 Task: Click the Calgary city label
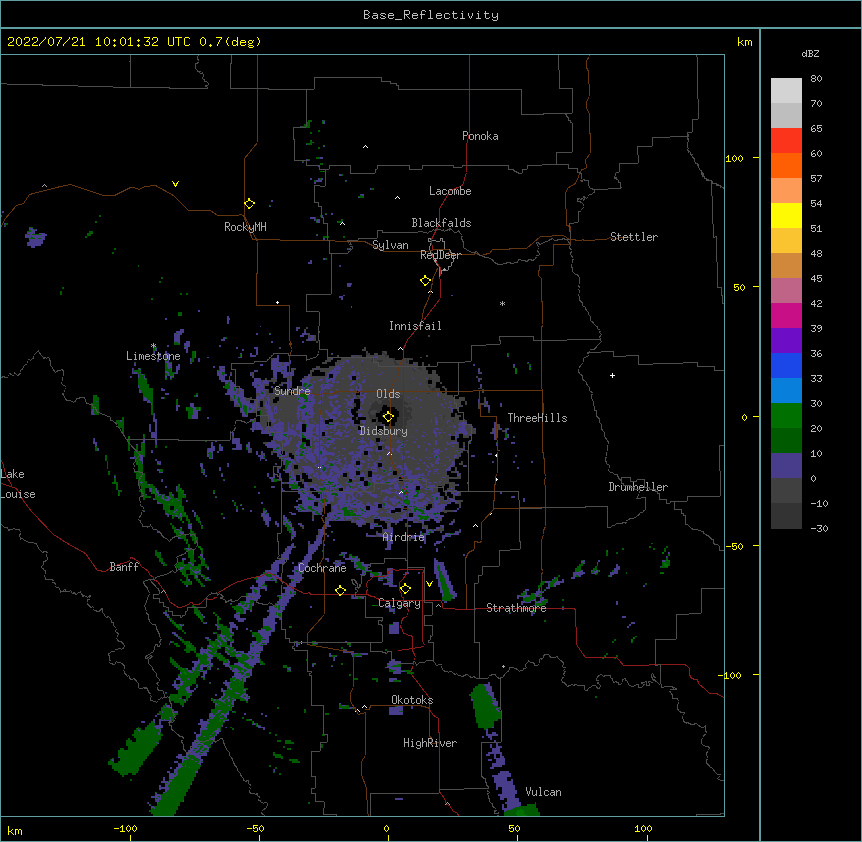[x=399, y=603]
